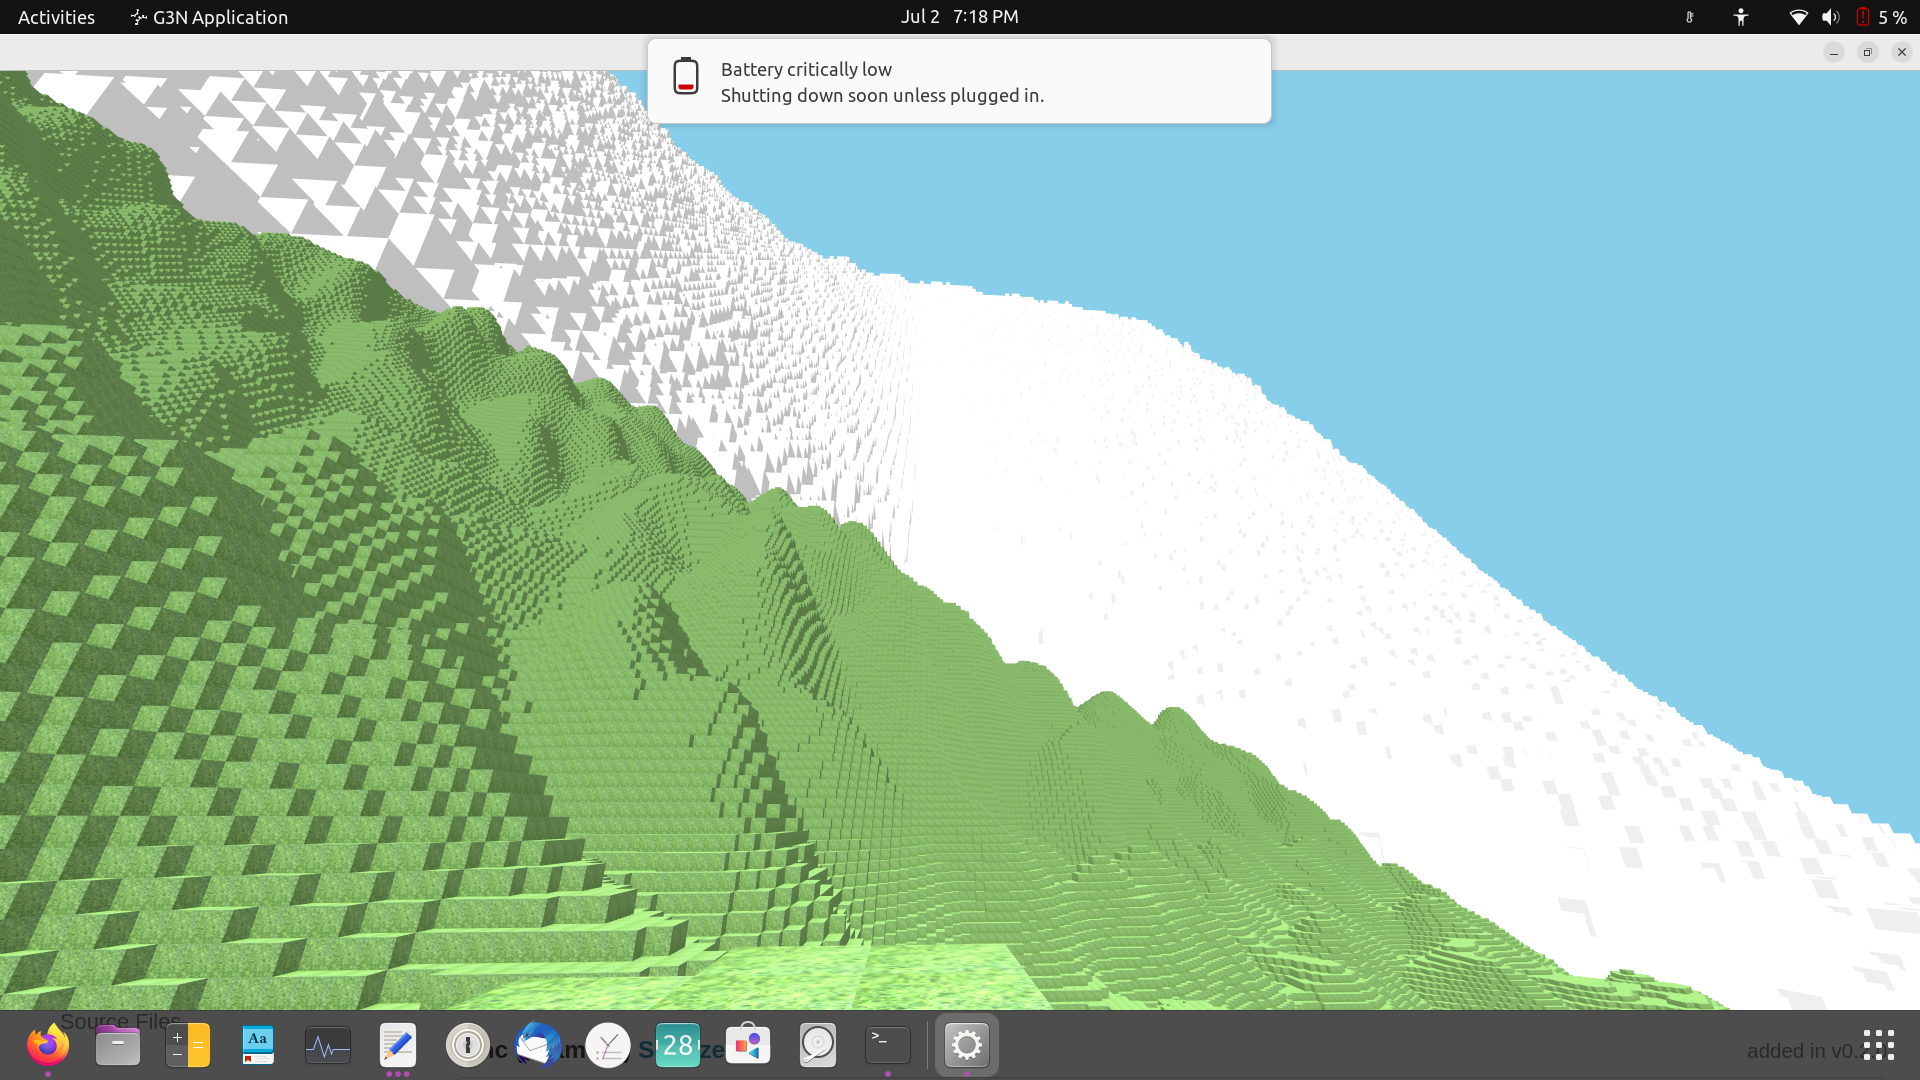Open the 1Password app icon
Viewport: 1920px width, 1080px height.
tap(467, 1046)
